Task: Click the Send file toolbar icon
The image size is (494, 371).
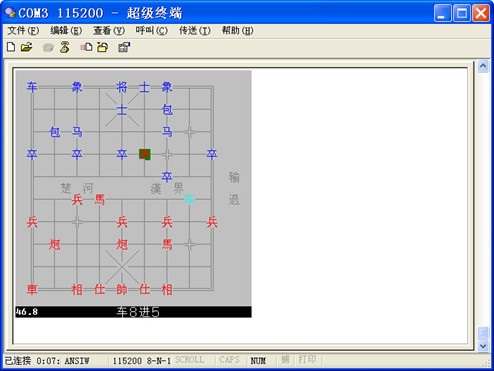Action: [86, 47]
